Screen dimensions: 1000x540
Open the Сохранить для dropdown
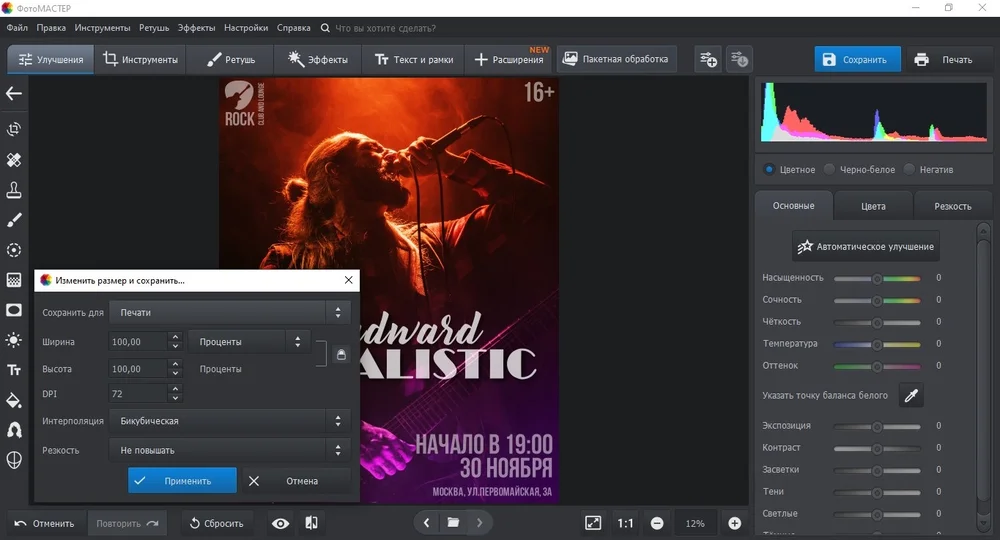coord(229,313)
